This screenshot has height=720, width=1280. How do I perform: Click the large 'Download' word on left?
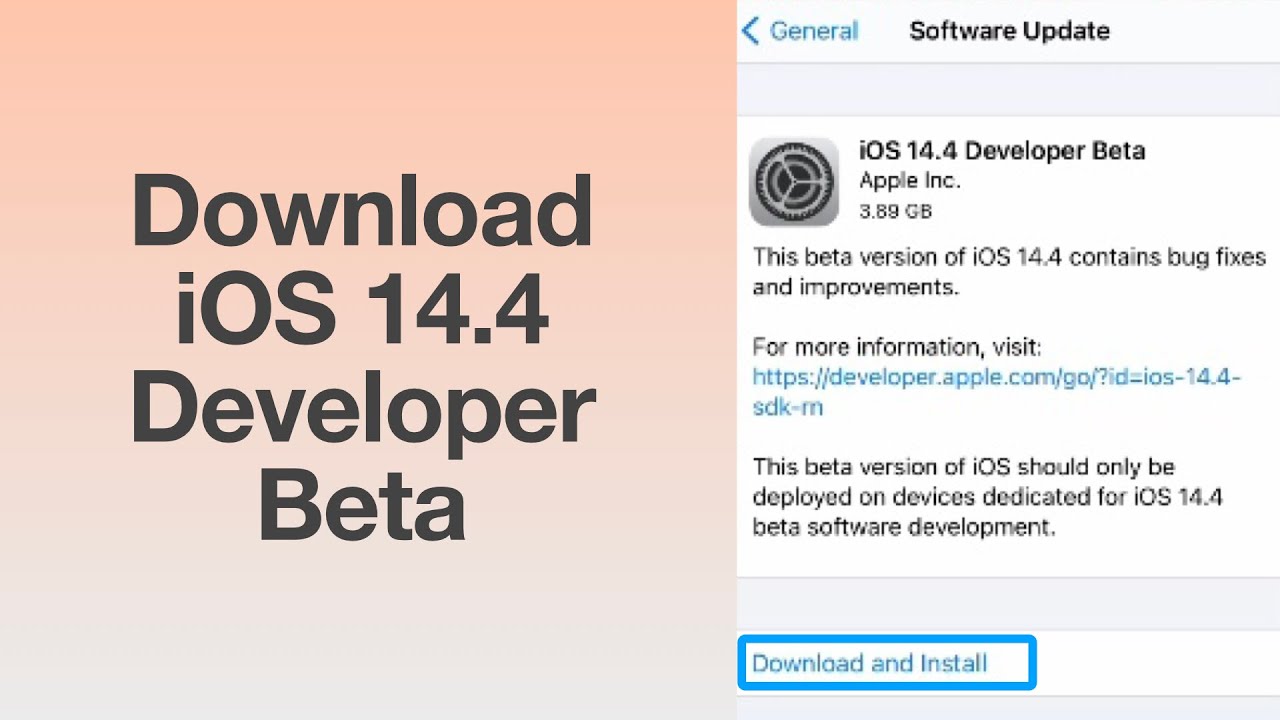362,211
